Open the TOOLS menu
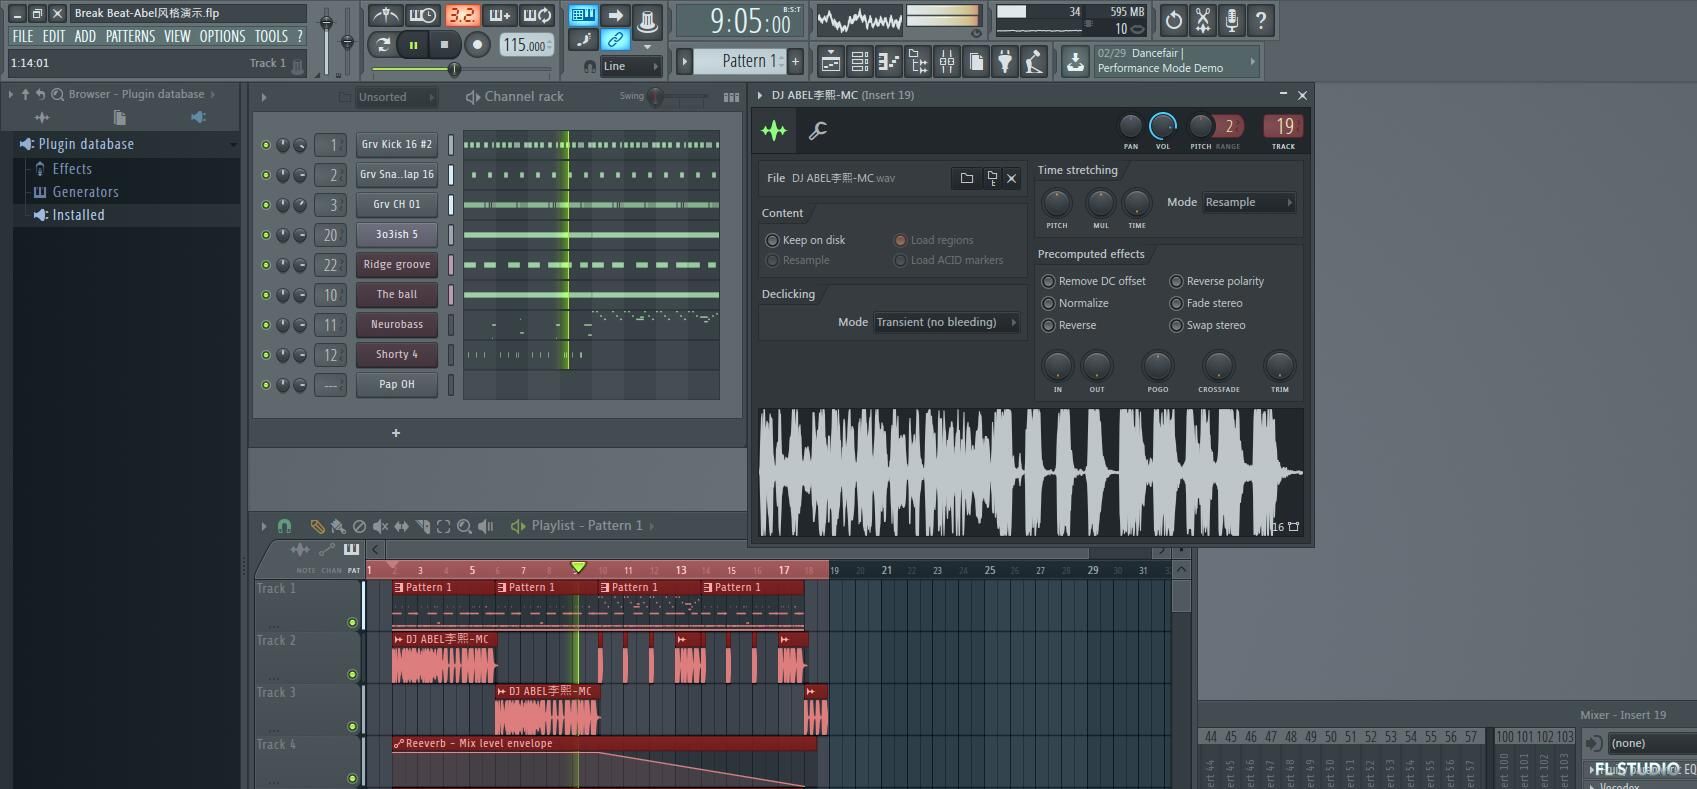The image size is (1697, 789). pos(271,36)
